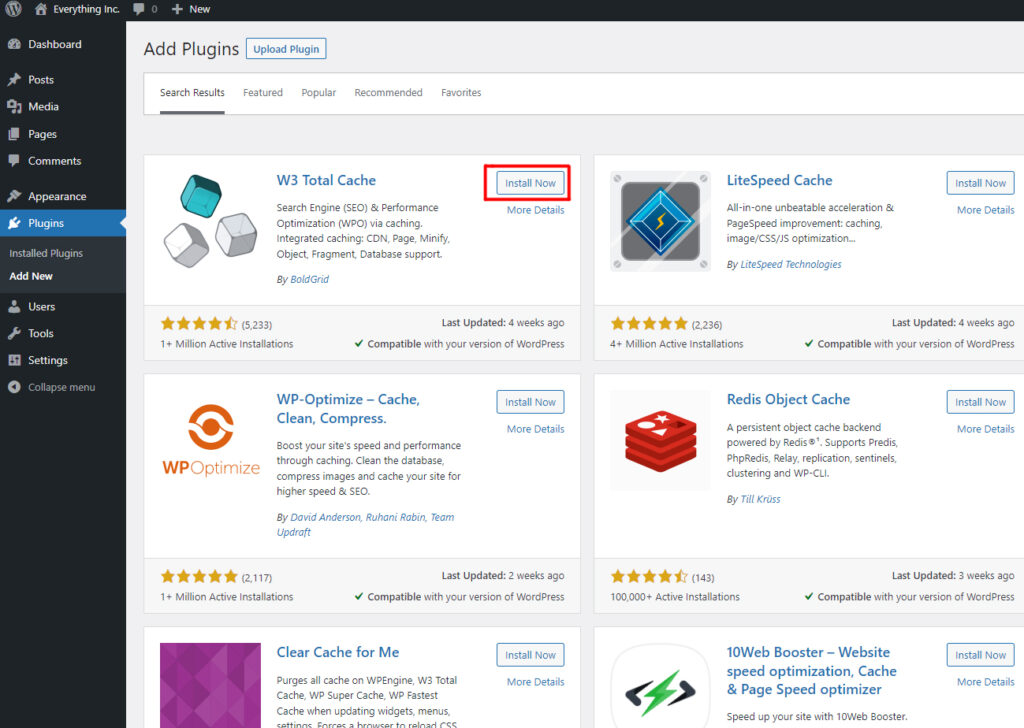Click the Settings sliders icon

[14, 361]
